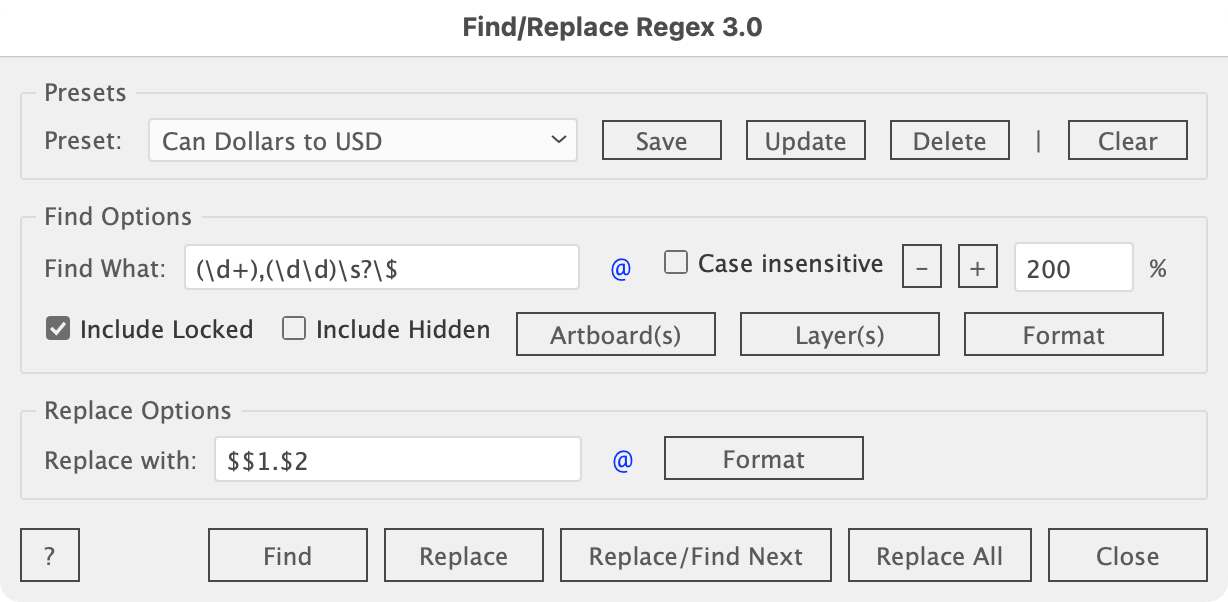This screenshot has height=602, width=1228.
Task: Click the zoom percentage field
Action: click(1073, 268)
